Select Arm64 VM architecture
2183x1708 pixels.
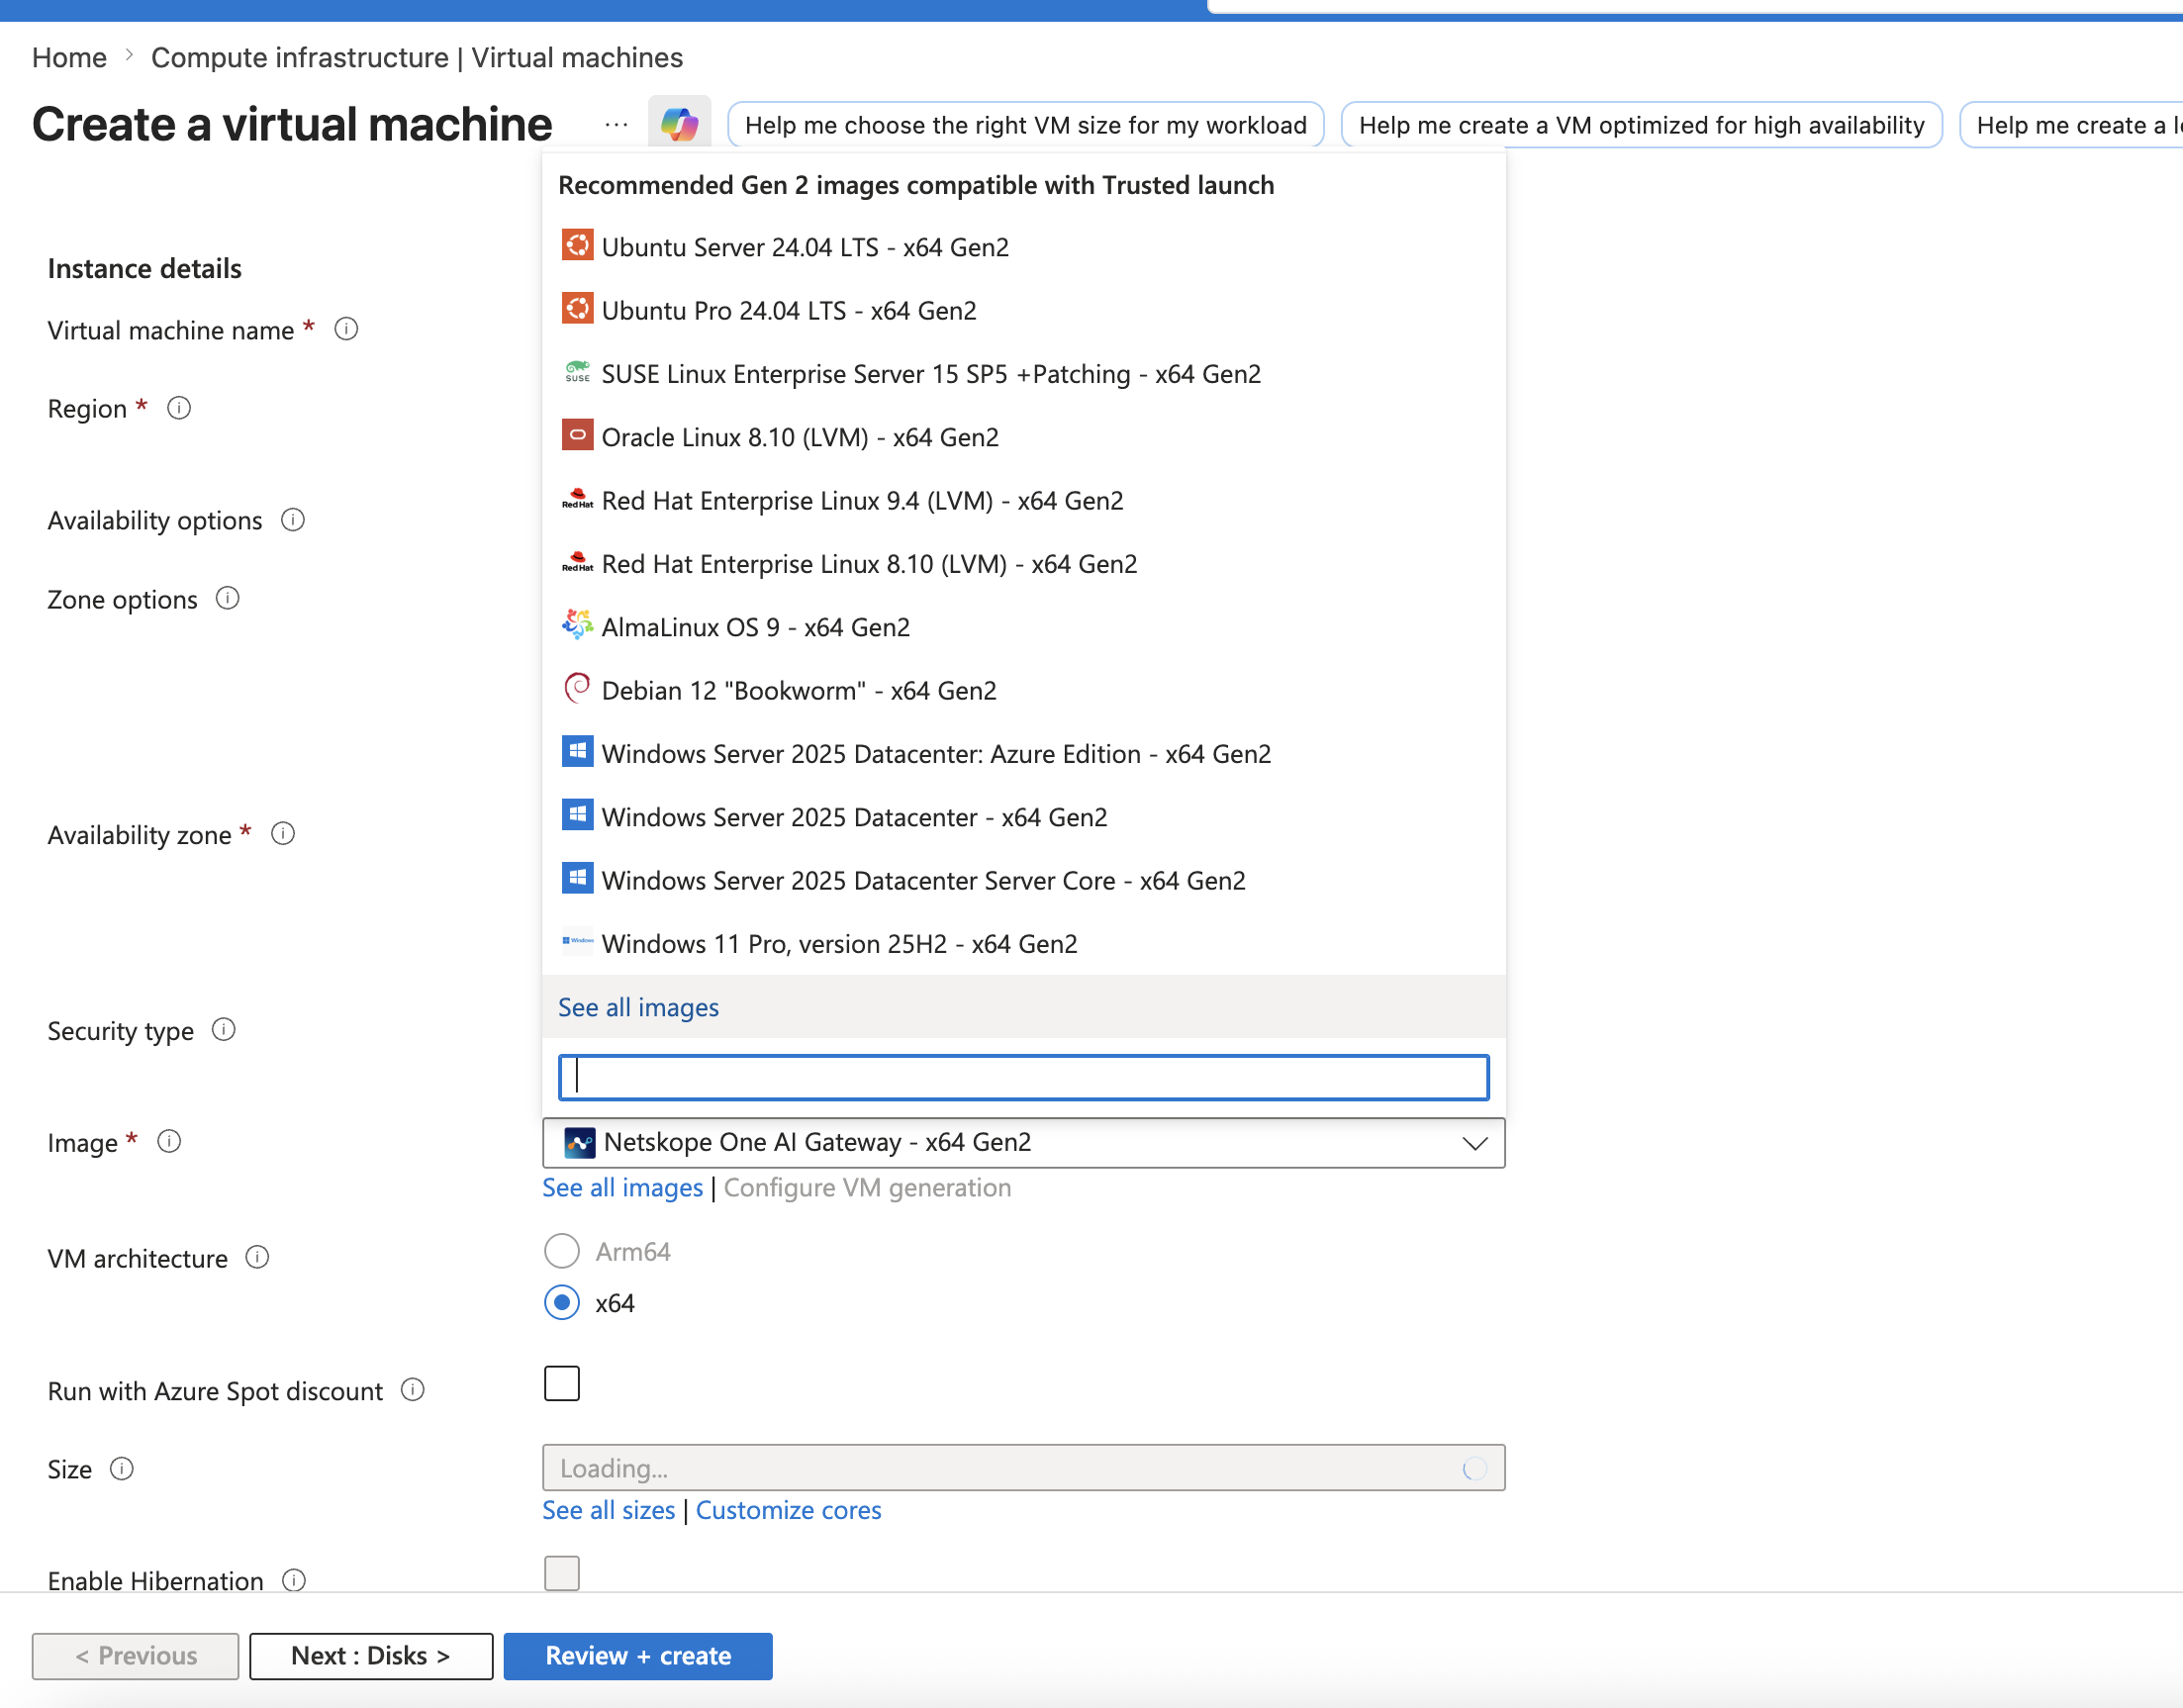click(562, 1251)
